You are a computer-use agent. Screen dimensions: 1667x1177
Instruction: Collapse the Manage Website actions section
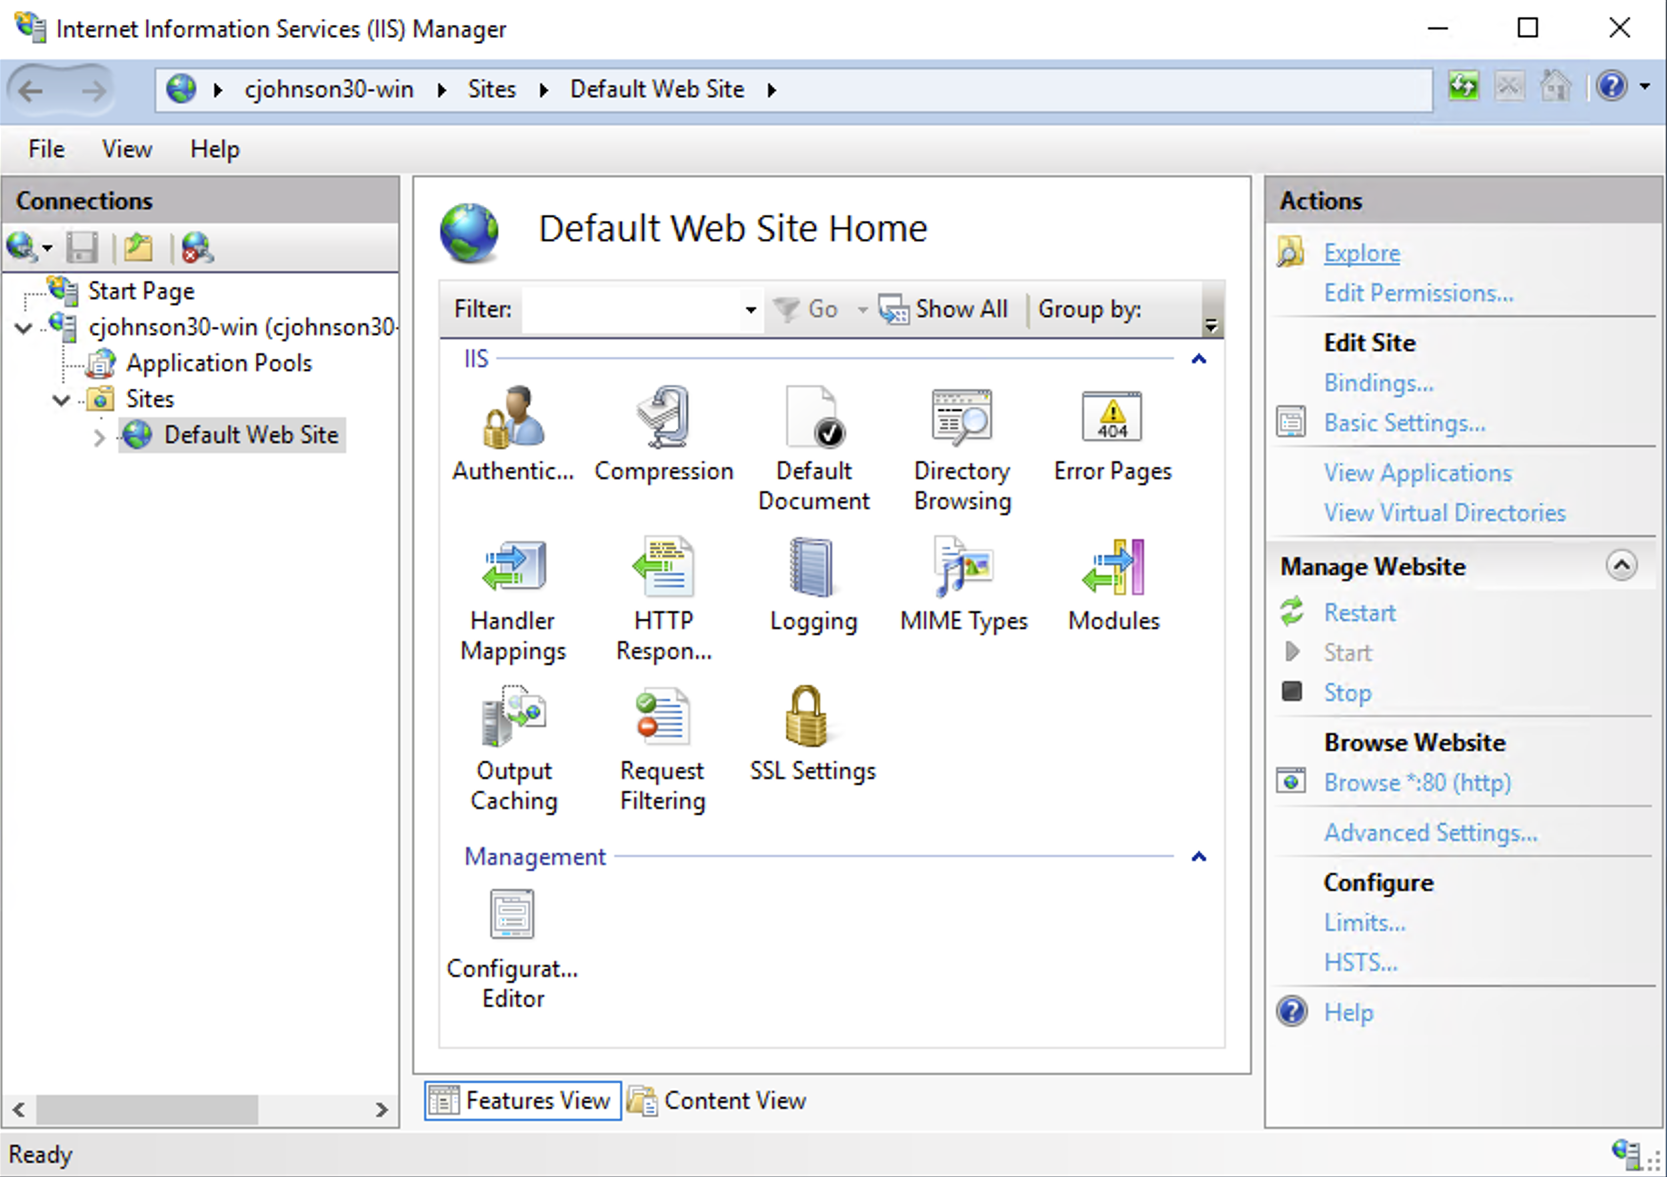click(1621, 566)
